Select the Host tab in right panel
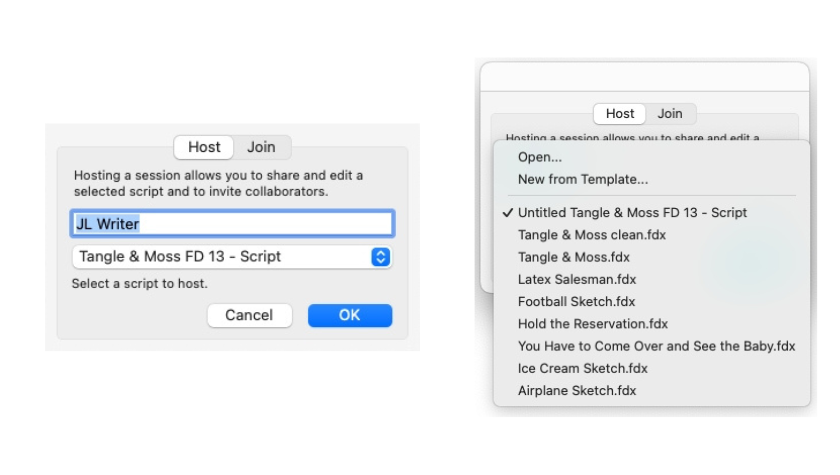Image resolution: width=840 pixels, height=475 pixels. (x=620, y=114)
